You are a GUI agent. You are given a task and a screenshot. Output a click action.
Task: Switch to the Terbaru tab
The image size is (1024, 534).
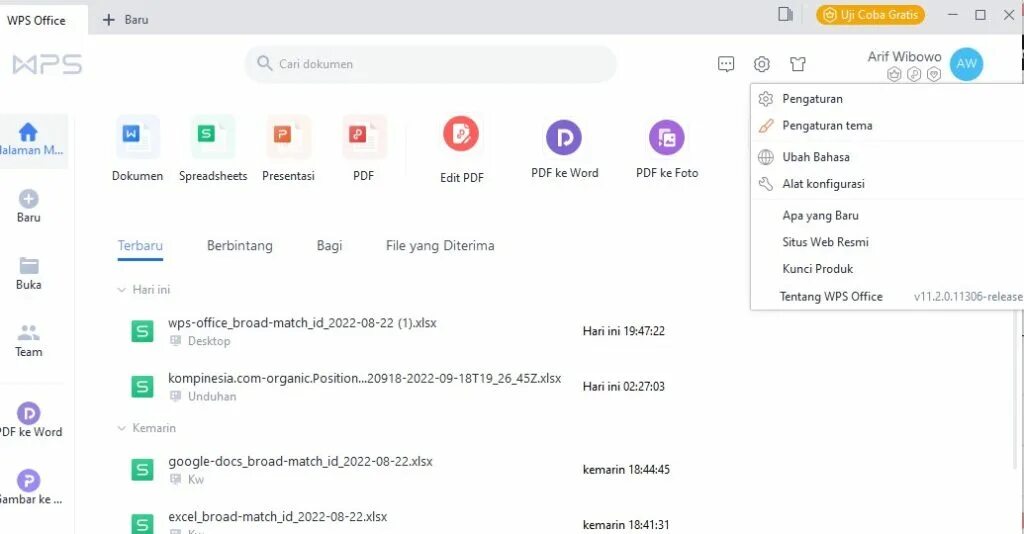140,246
